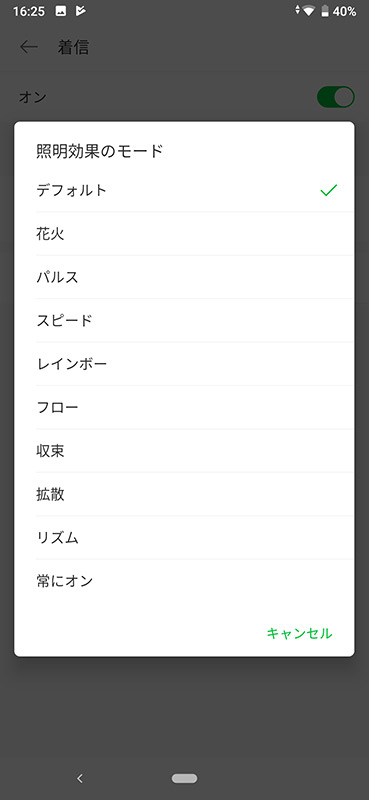The height and width of the screenshot is (800, 369).
Task: Tap the back arrow beside 着信
Action: [x=29, y=47]
